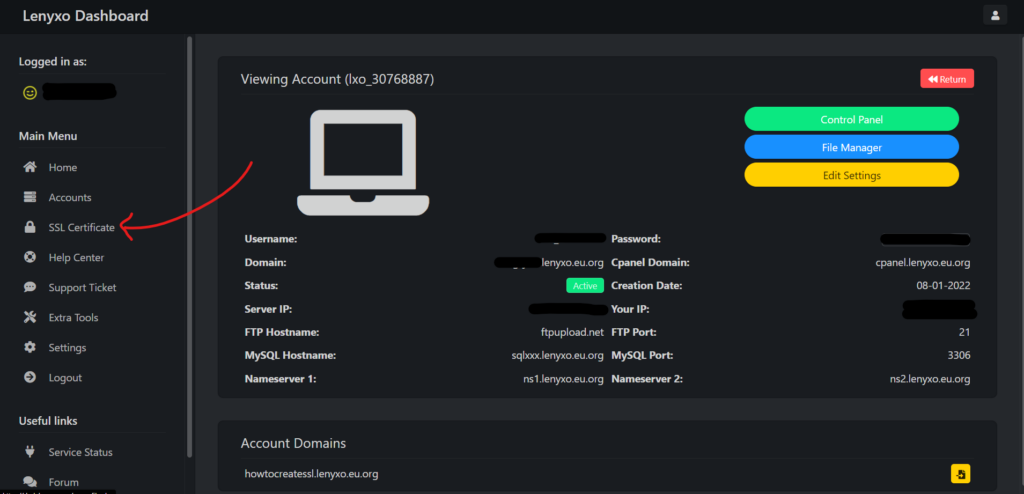Image resolution: width=1024 pixels, height=494 pixels.
Task: Click the sqlxxx.lenyxo.eu.org MySQL hostname
Action: (558, 356)
